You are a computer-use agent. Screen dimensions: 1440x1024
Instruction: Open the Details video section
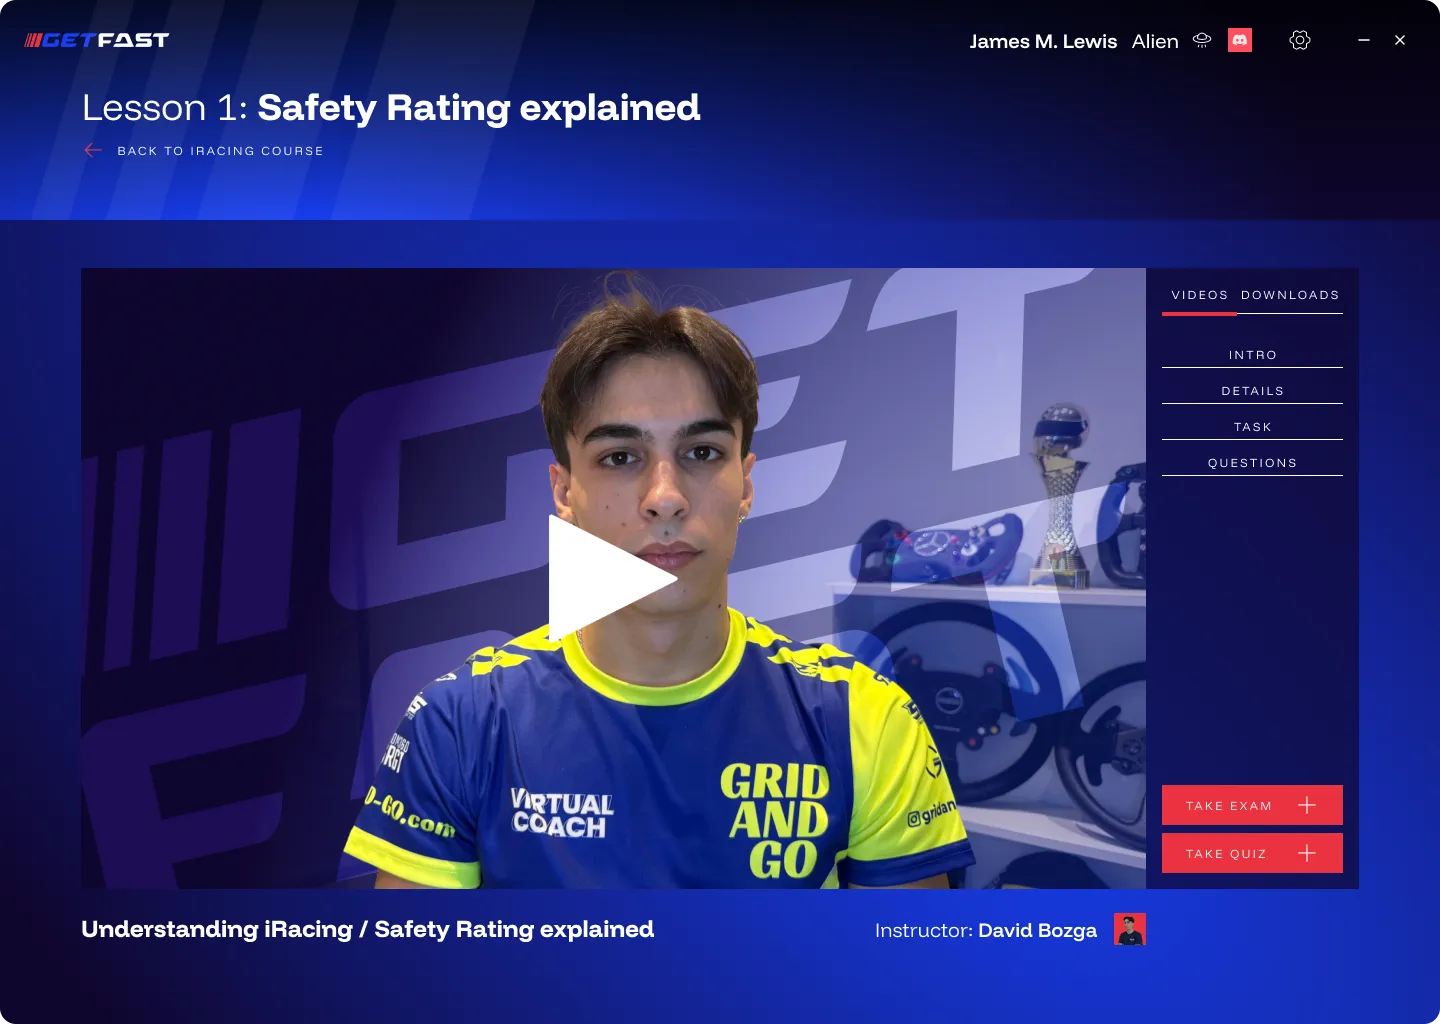coord(1252,391)
